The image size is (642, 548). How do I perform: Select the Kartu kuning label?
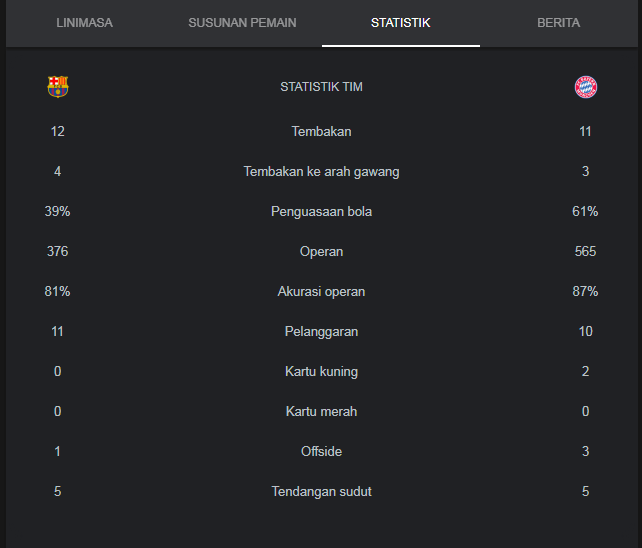321,371
